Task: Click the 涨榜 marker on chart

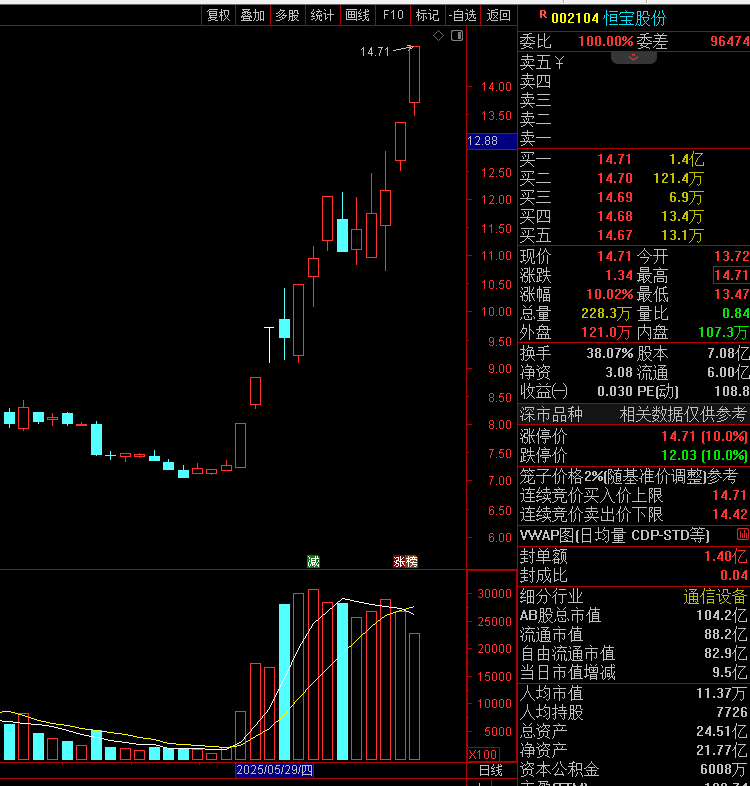Action: [405, 561]
